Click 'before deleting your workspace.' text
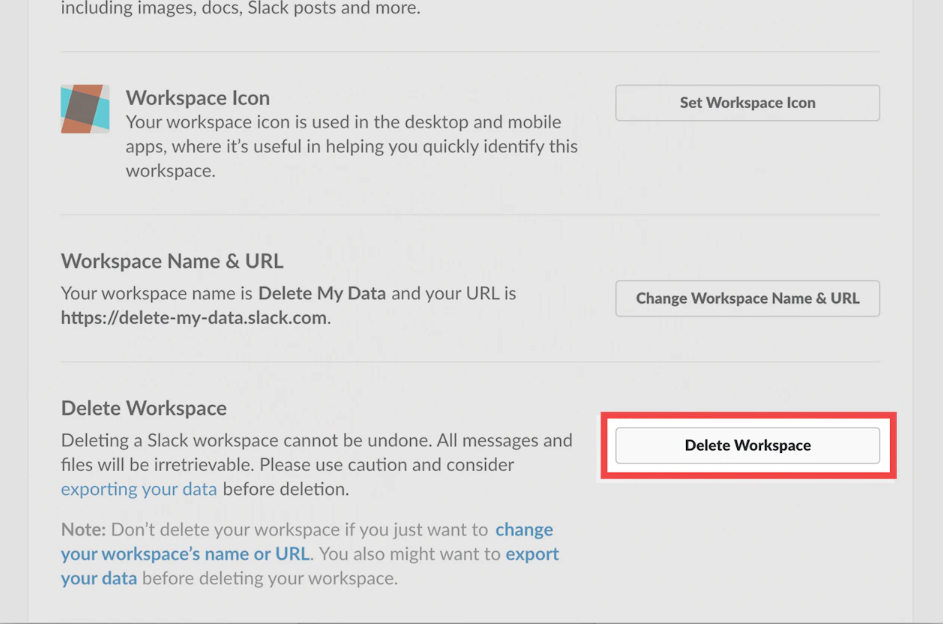The width and height of the screenshot is (943, 624). 270,578
